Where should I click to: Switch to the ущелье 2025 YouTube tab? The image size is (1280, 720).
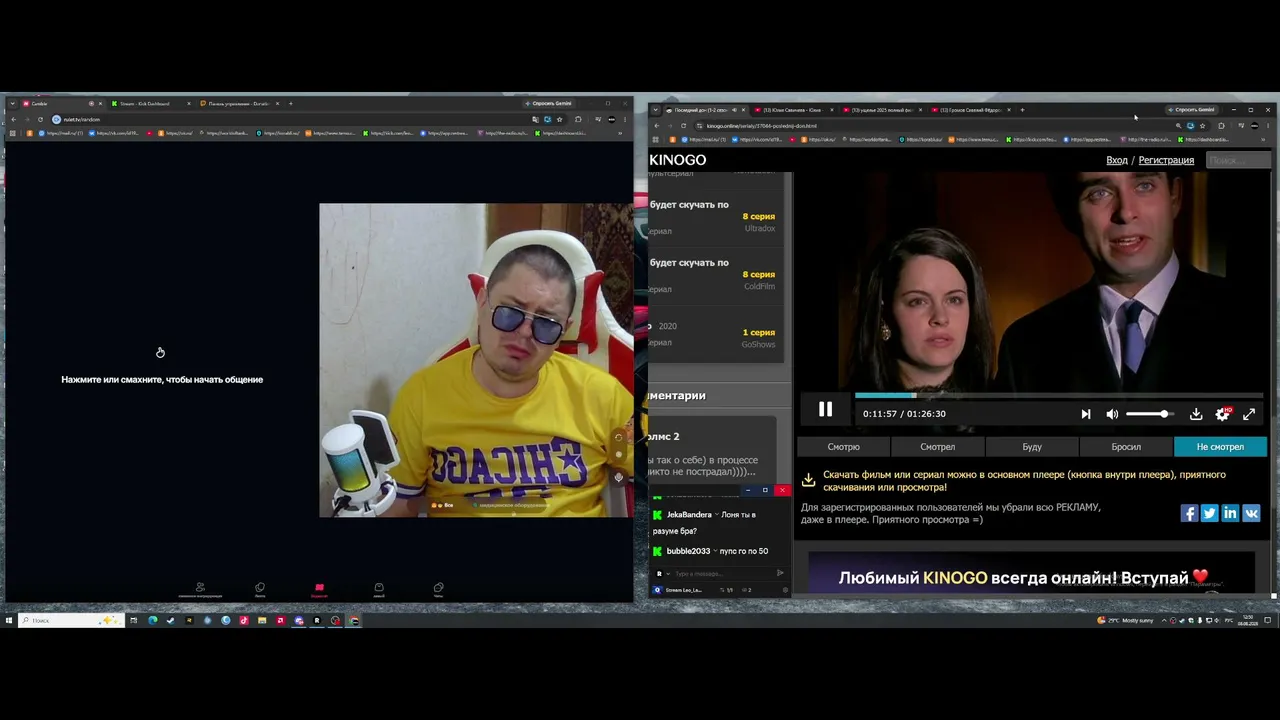881,110
